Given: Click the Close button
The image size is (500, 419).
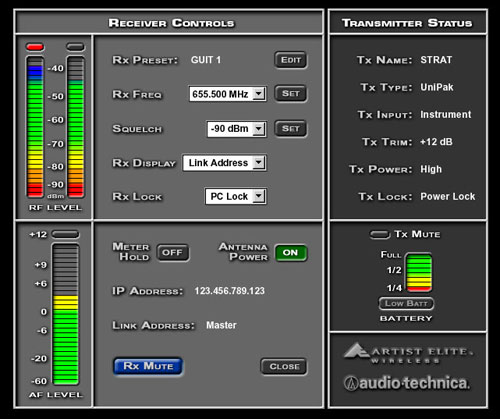Looking at the screenshot, I should point(284,367).
